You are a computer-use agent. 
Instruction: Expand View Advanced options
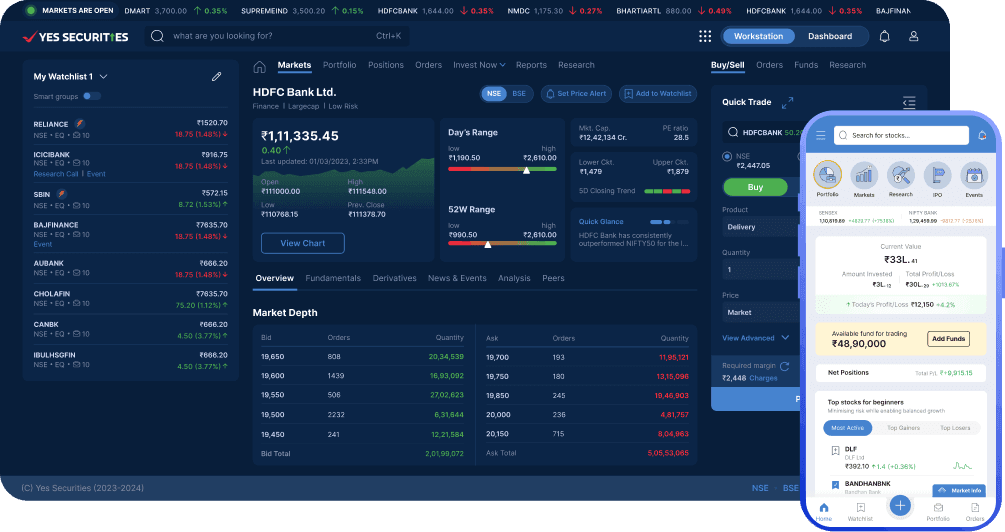click(x=755, y=338)
